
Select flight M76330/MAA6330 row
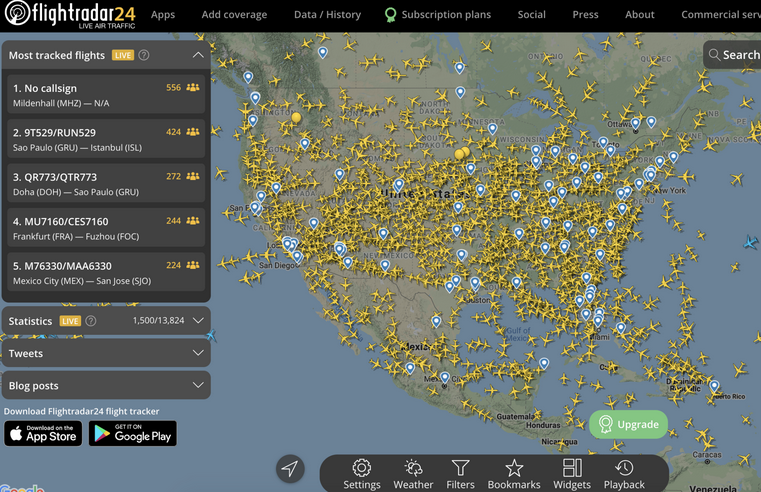106,273
